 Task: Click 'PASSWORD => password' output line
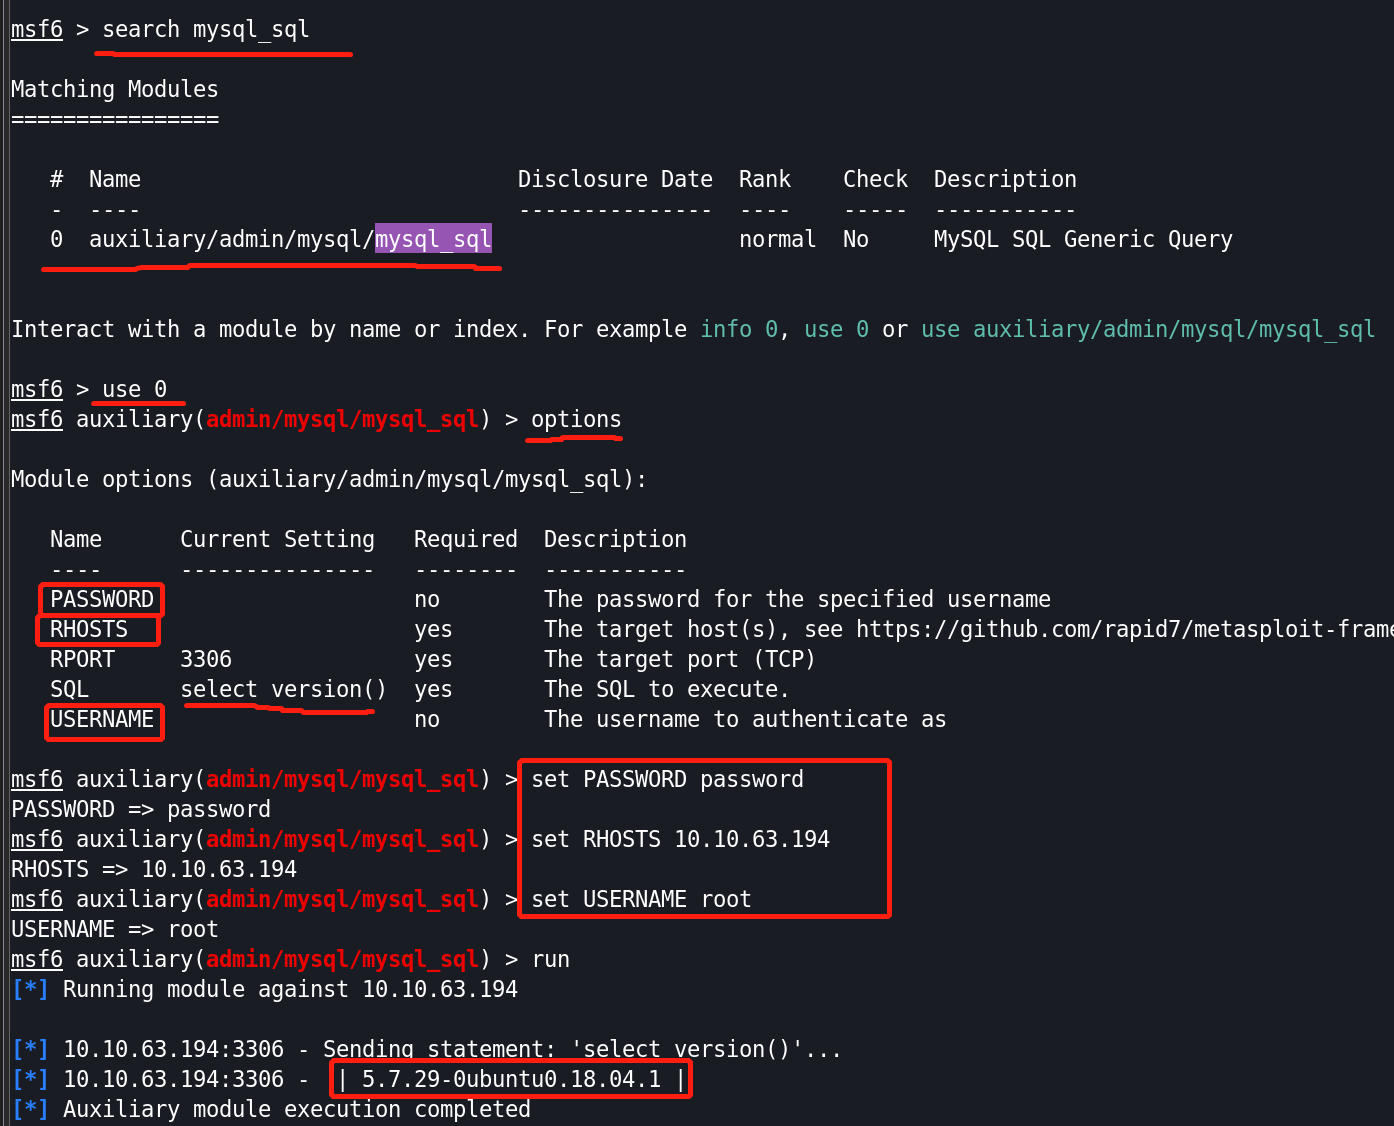(x=141, y=809)
